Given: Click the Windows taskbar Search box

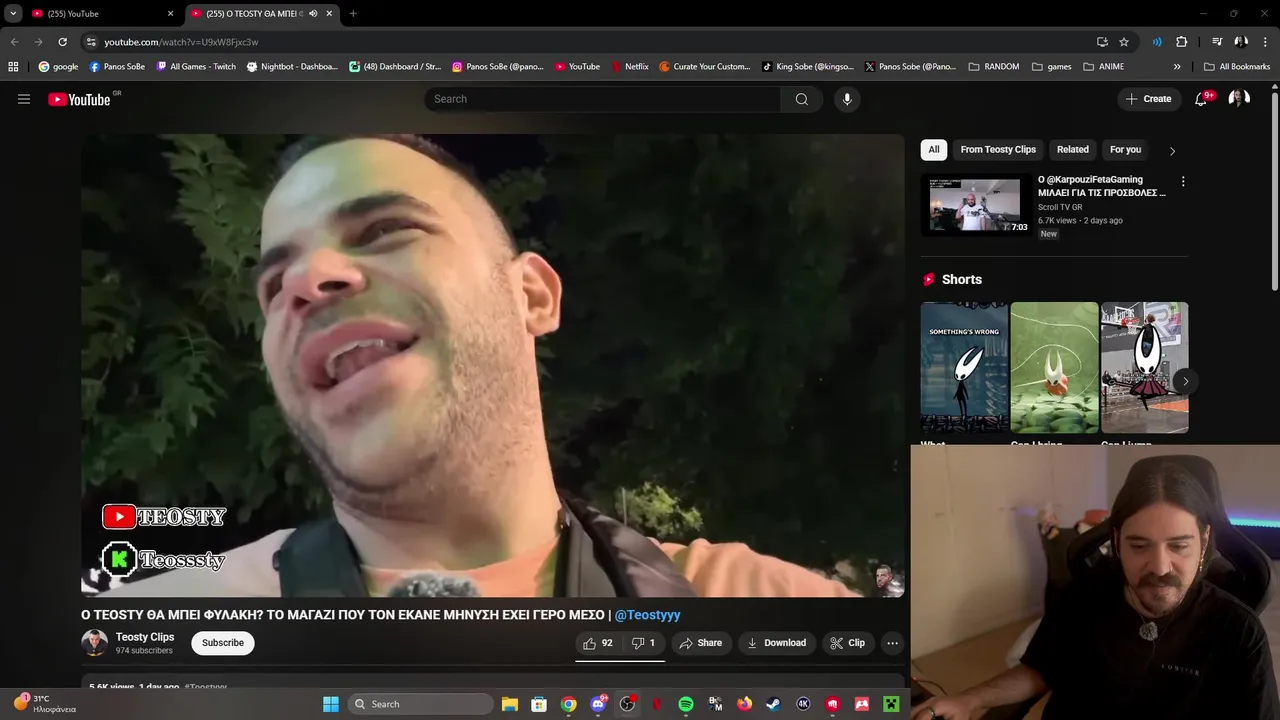Looking at the screenshot, I should [x=421, y=704].
